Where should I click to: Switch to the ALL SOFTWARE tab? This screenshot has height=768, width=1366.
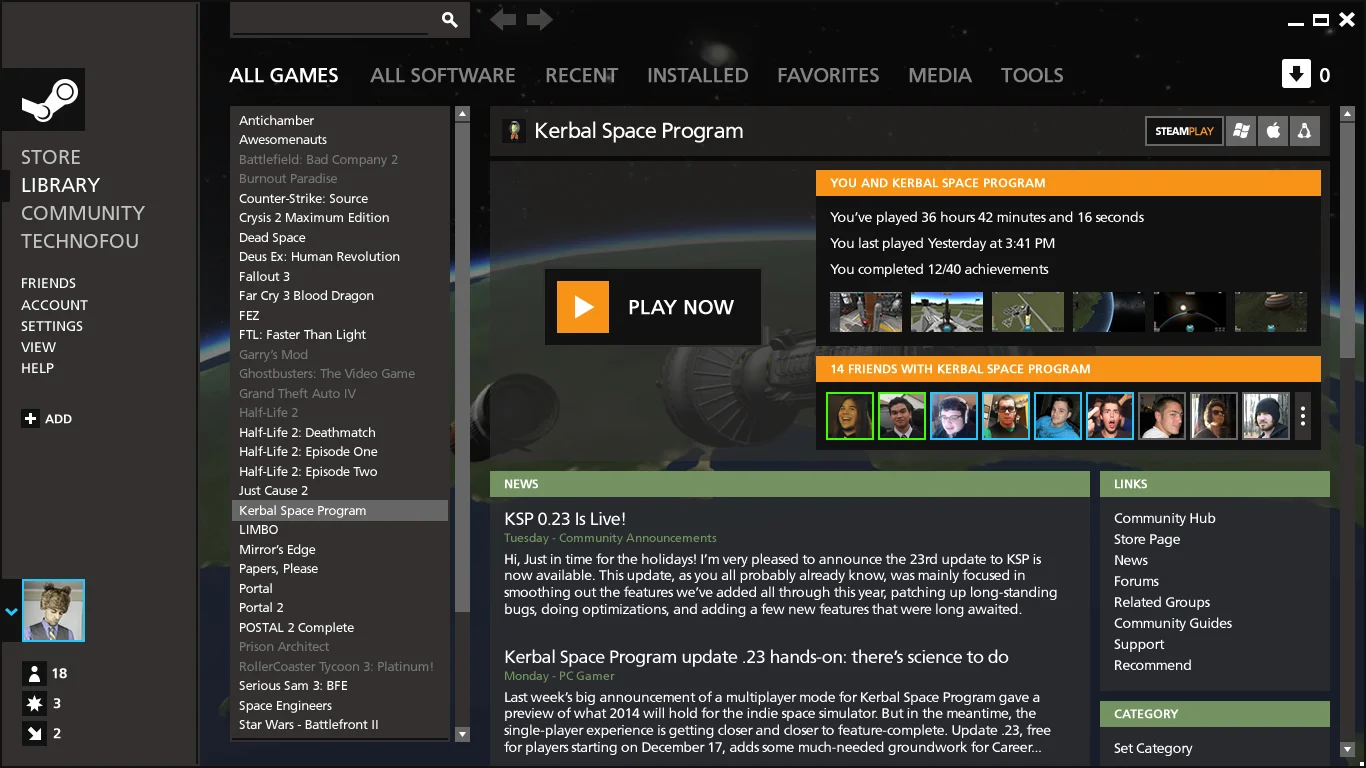[x=443, y=75]
